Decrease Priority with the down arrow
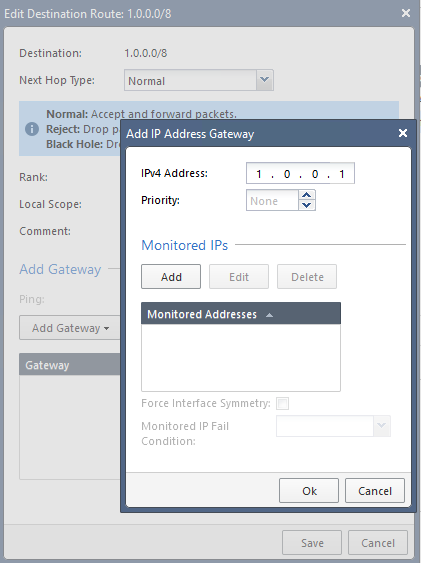 click(x=307, y=205)
